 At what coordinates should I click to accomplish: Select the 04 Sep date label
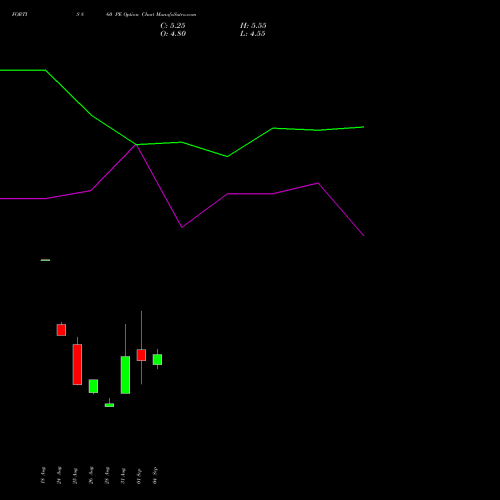(155, 475)
